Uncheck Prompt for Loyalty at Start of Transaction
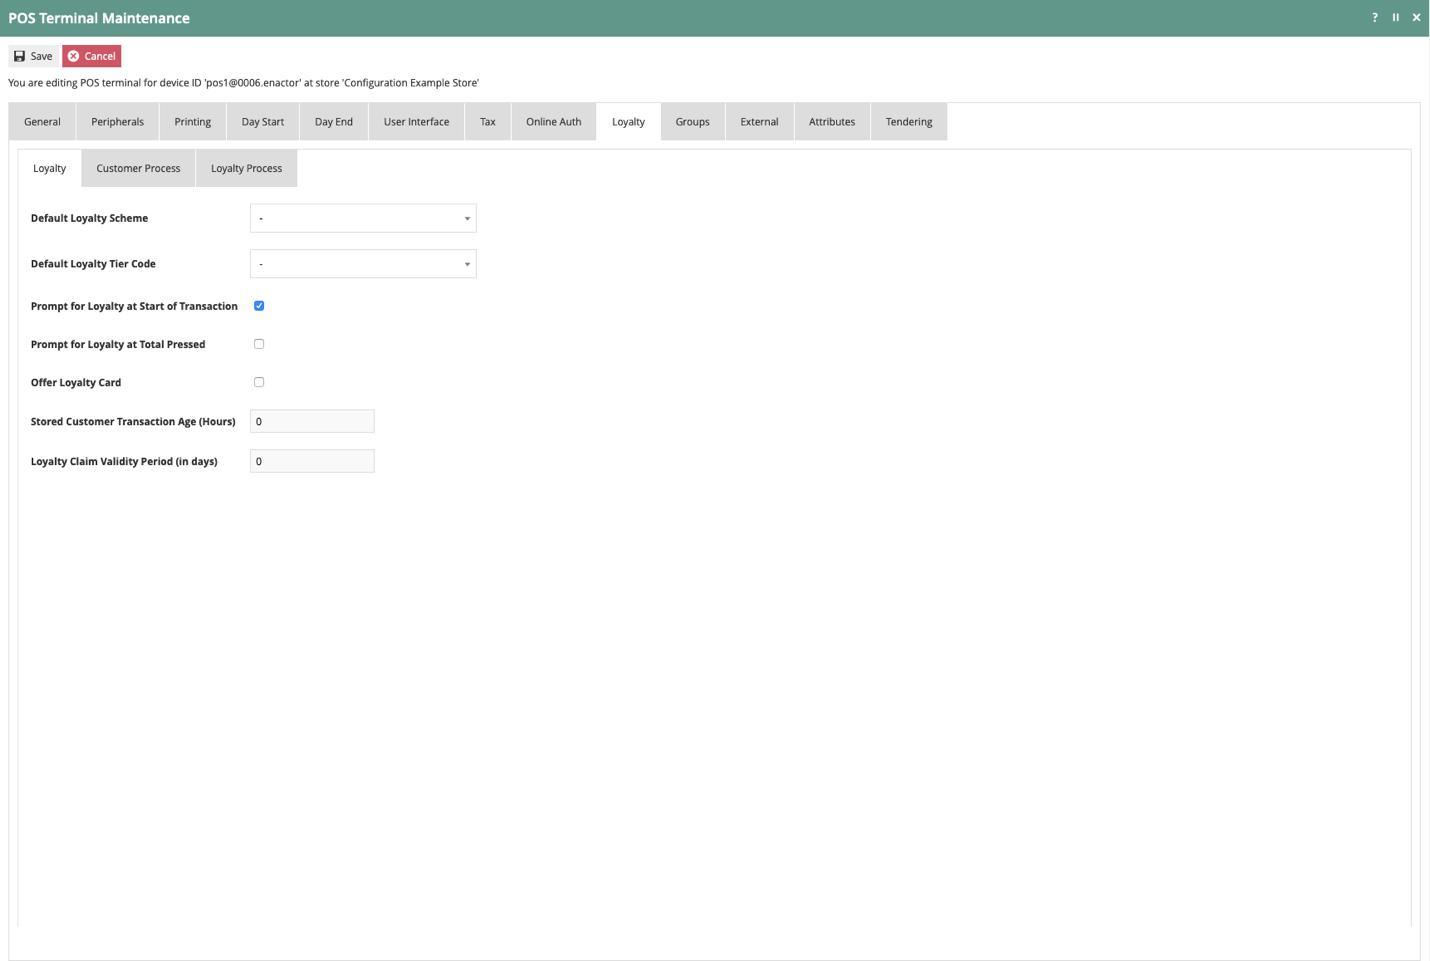Screen dimensions: 1430x961 click(259, 306)
